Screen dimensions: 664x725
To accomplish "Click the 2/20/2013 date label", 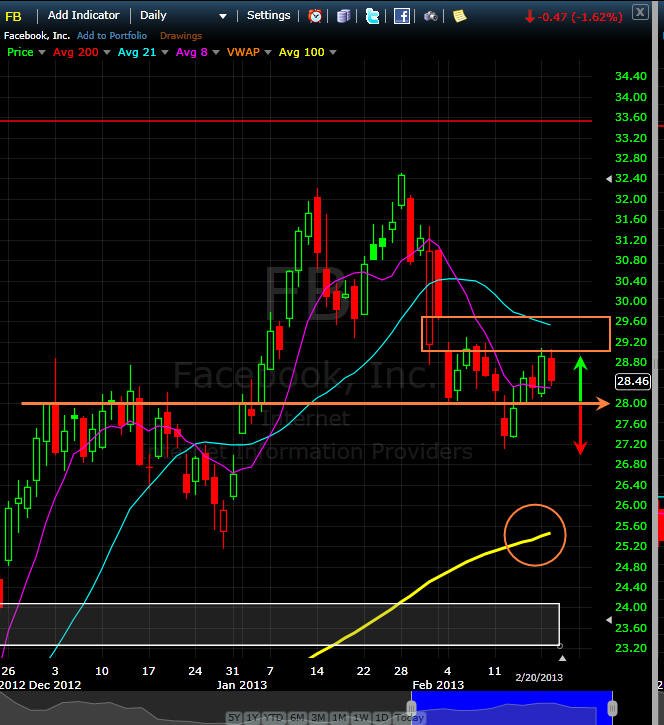I will 539,677.
